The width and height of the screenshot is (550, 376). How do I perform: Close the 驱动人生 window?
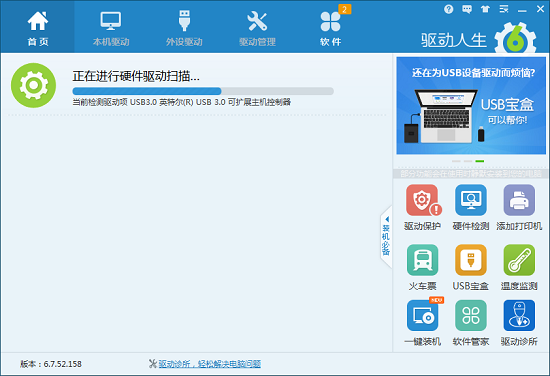541,9
